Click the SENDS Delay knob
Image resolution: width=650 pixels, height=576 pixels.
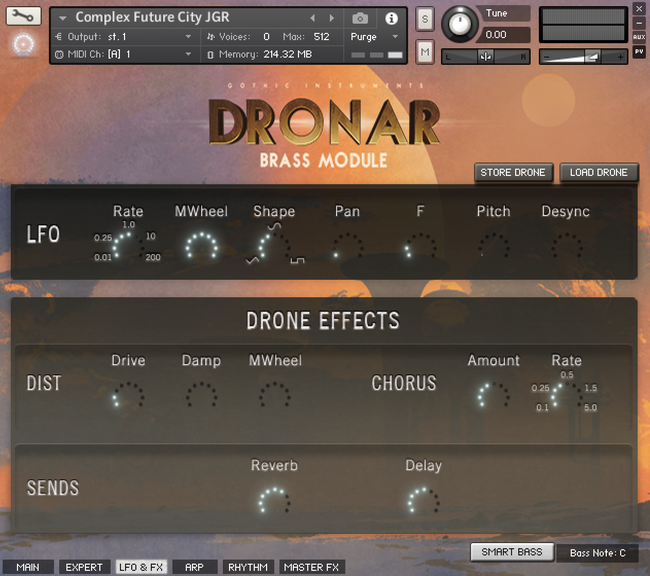(423, 500)
